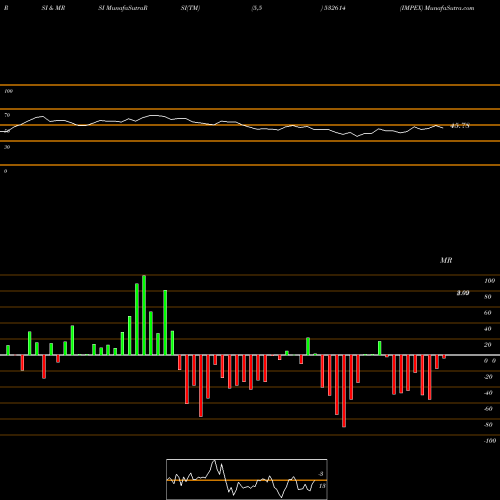The height and width of the screenshot is (500, 500).
Task: Click the MR axis label -20
Action: click(x=488, y=377)
